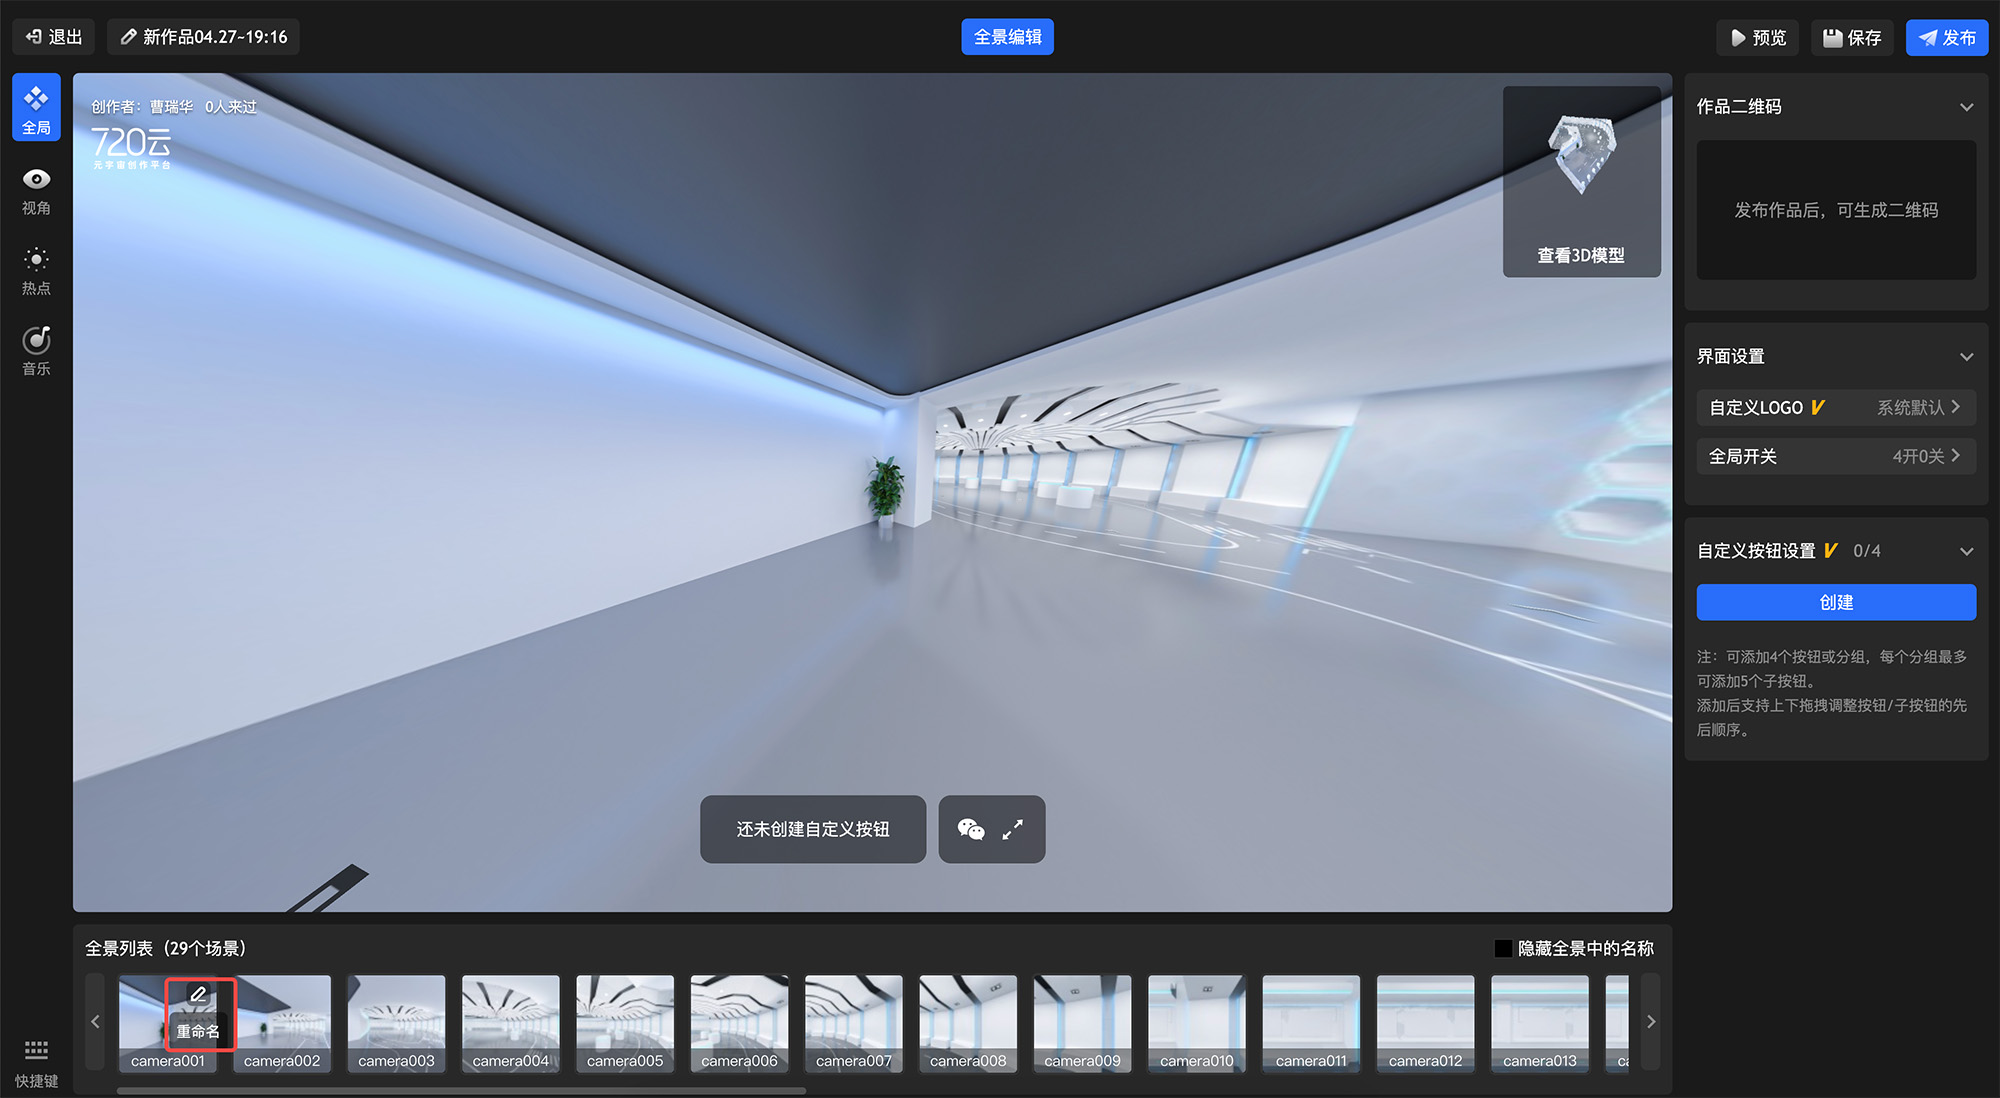Click the blue 创建 button
This screenshot has width=2000, height=1098.
(1835, 602)
